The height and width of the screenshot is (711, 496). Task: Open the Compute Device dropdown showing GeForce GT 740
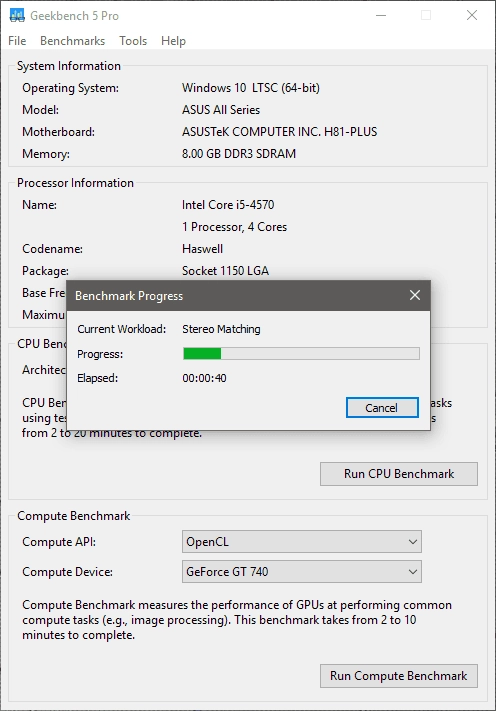tap(301, 572)
